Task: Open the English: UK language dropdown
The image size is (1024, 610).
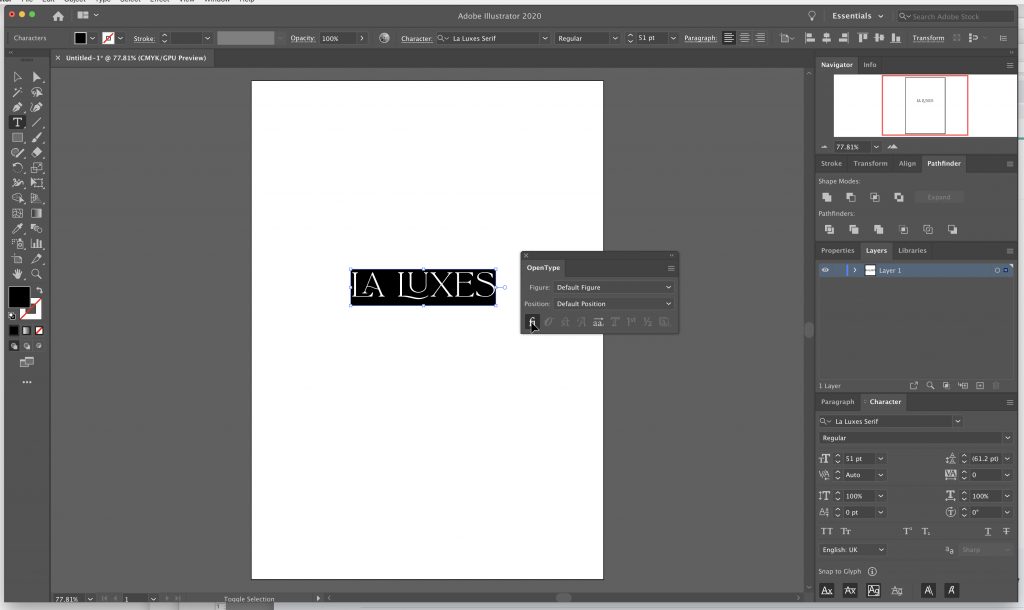Action: (x=853, y=550)
